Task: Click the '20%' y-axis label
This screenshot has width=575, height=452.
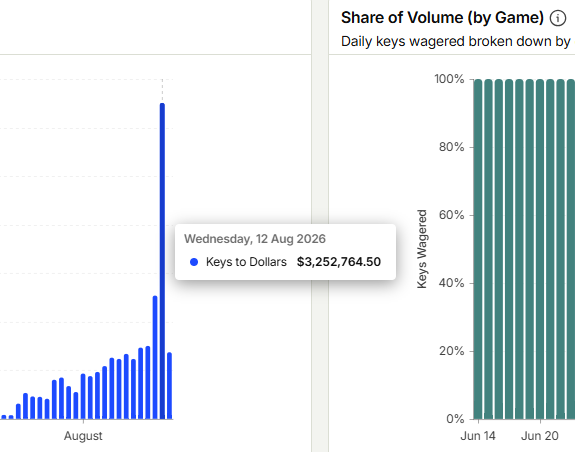Action: pyautogui.click(x=451, y=351)
